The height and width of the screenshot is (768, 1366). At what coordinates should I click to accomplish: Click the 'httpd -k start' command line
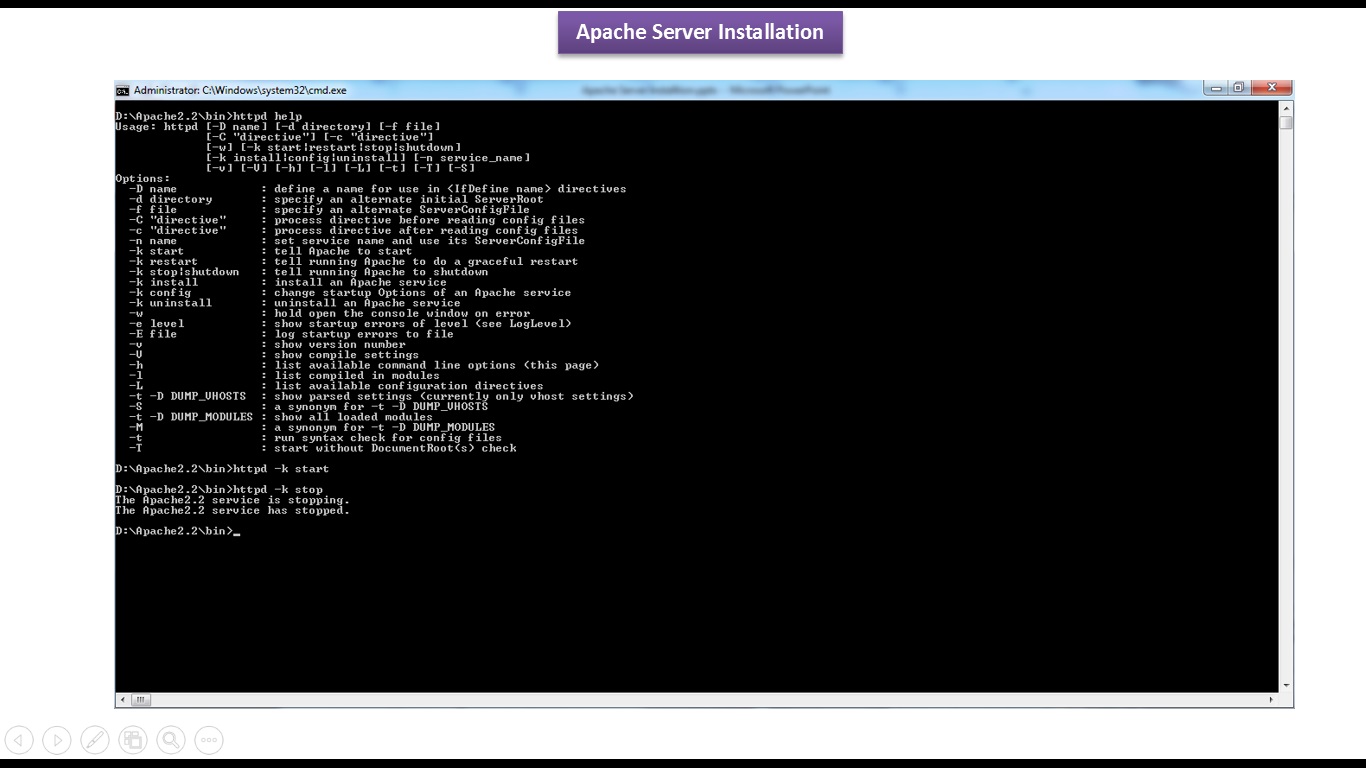tap(222, 469)
